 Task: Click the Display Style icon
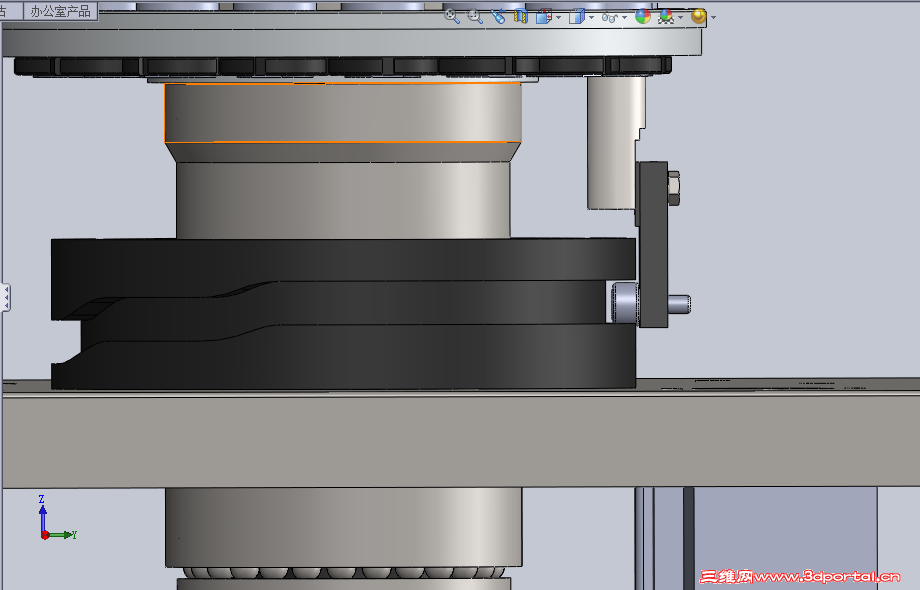[x=577, y=16]
